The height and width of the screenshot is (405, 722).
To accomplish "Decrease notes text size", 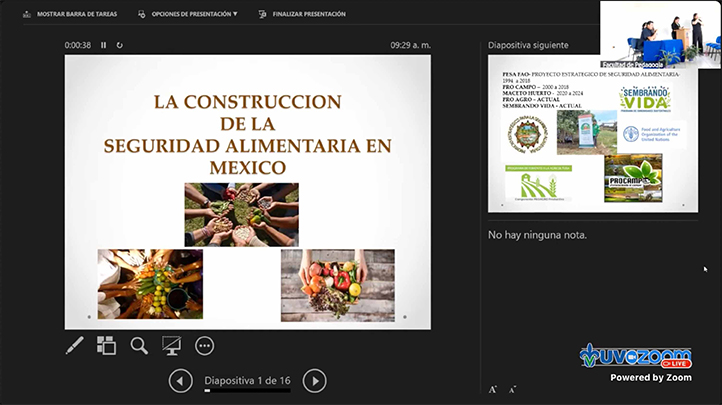I will 512,390.
